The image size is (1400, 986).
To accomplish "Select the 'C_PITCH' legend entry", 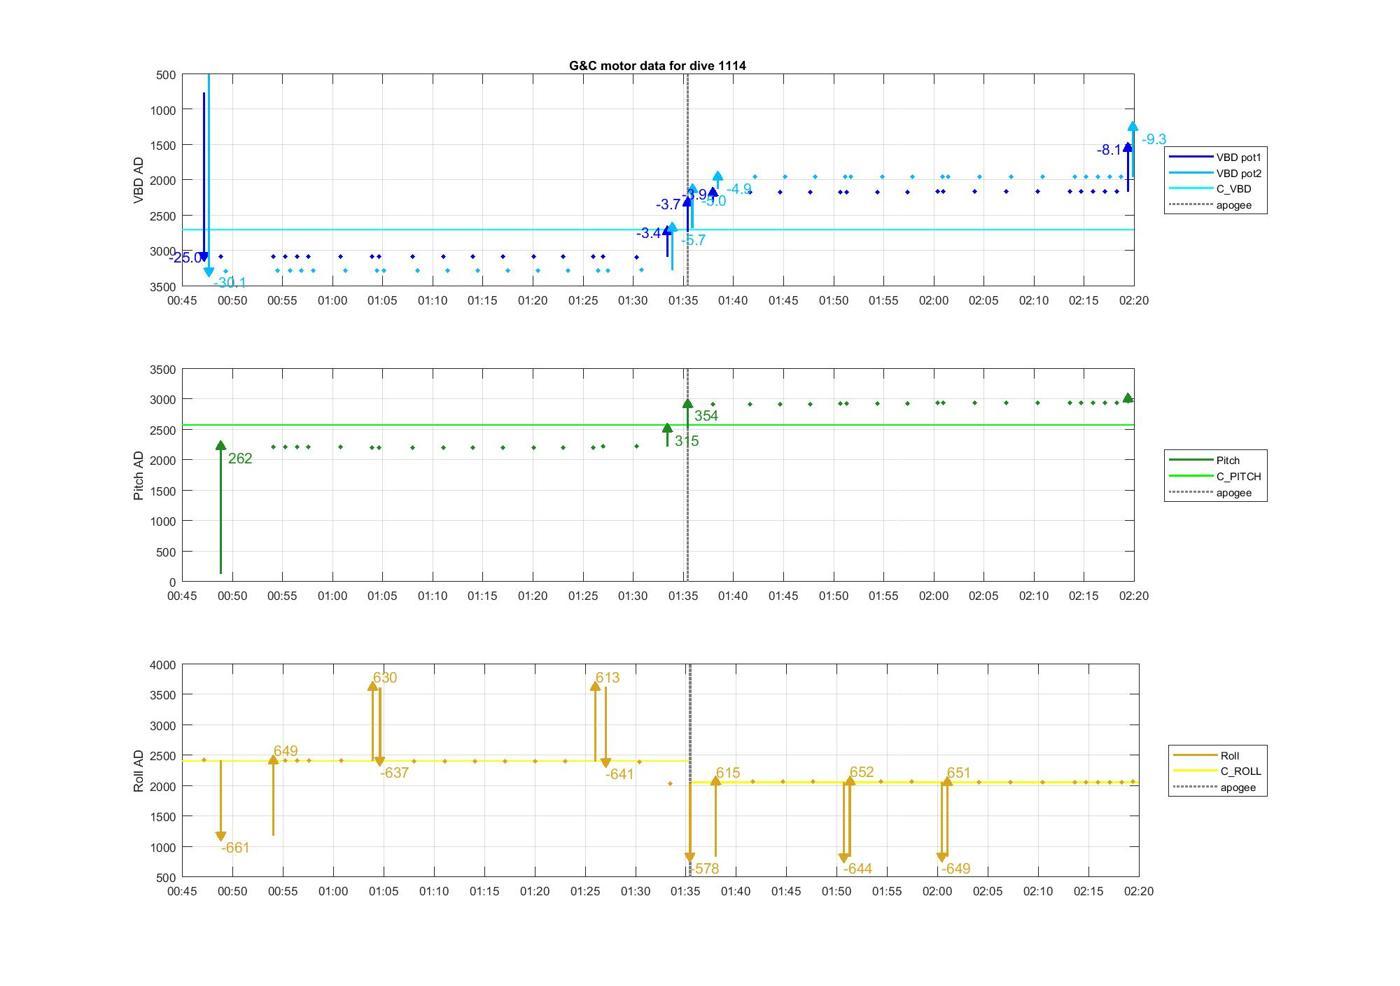I will pos(1215,476).
